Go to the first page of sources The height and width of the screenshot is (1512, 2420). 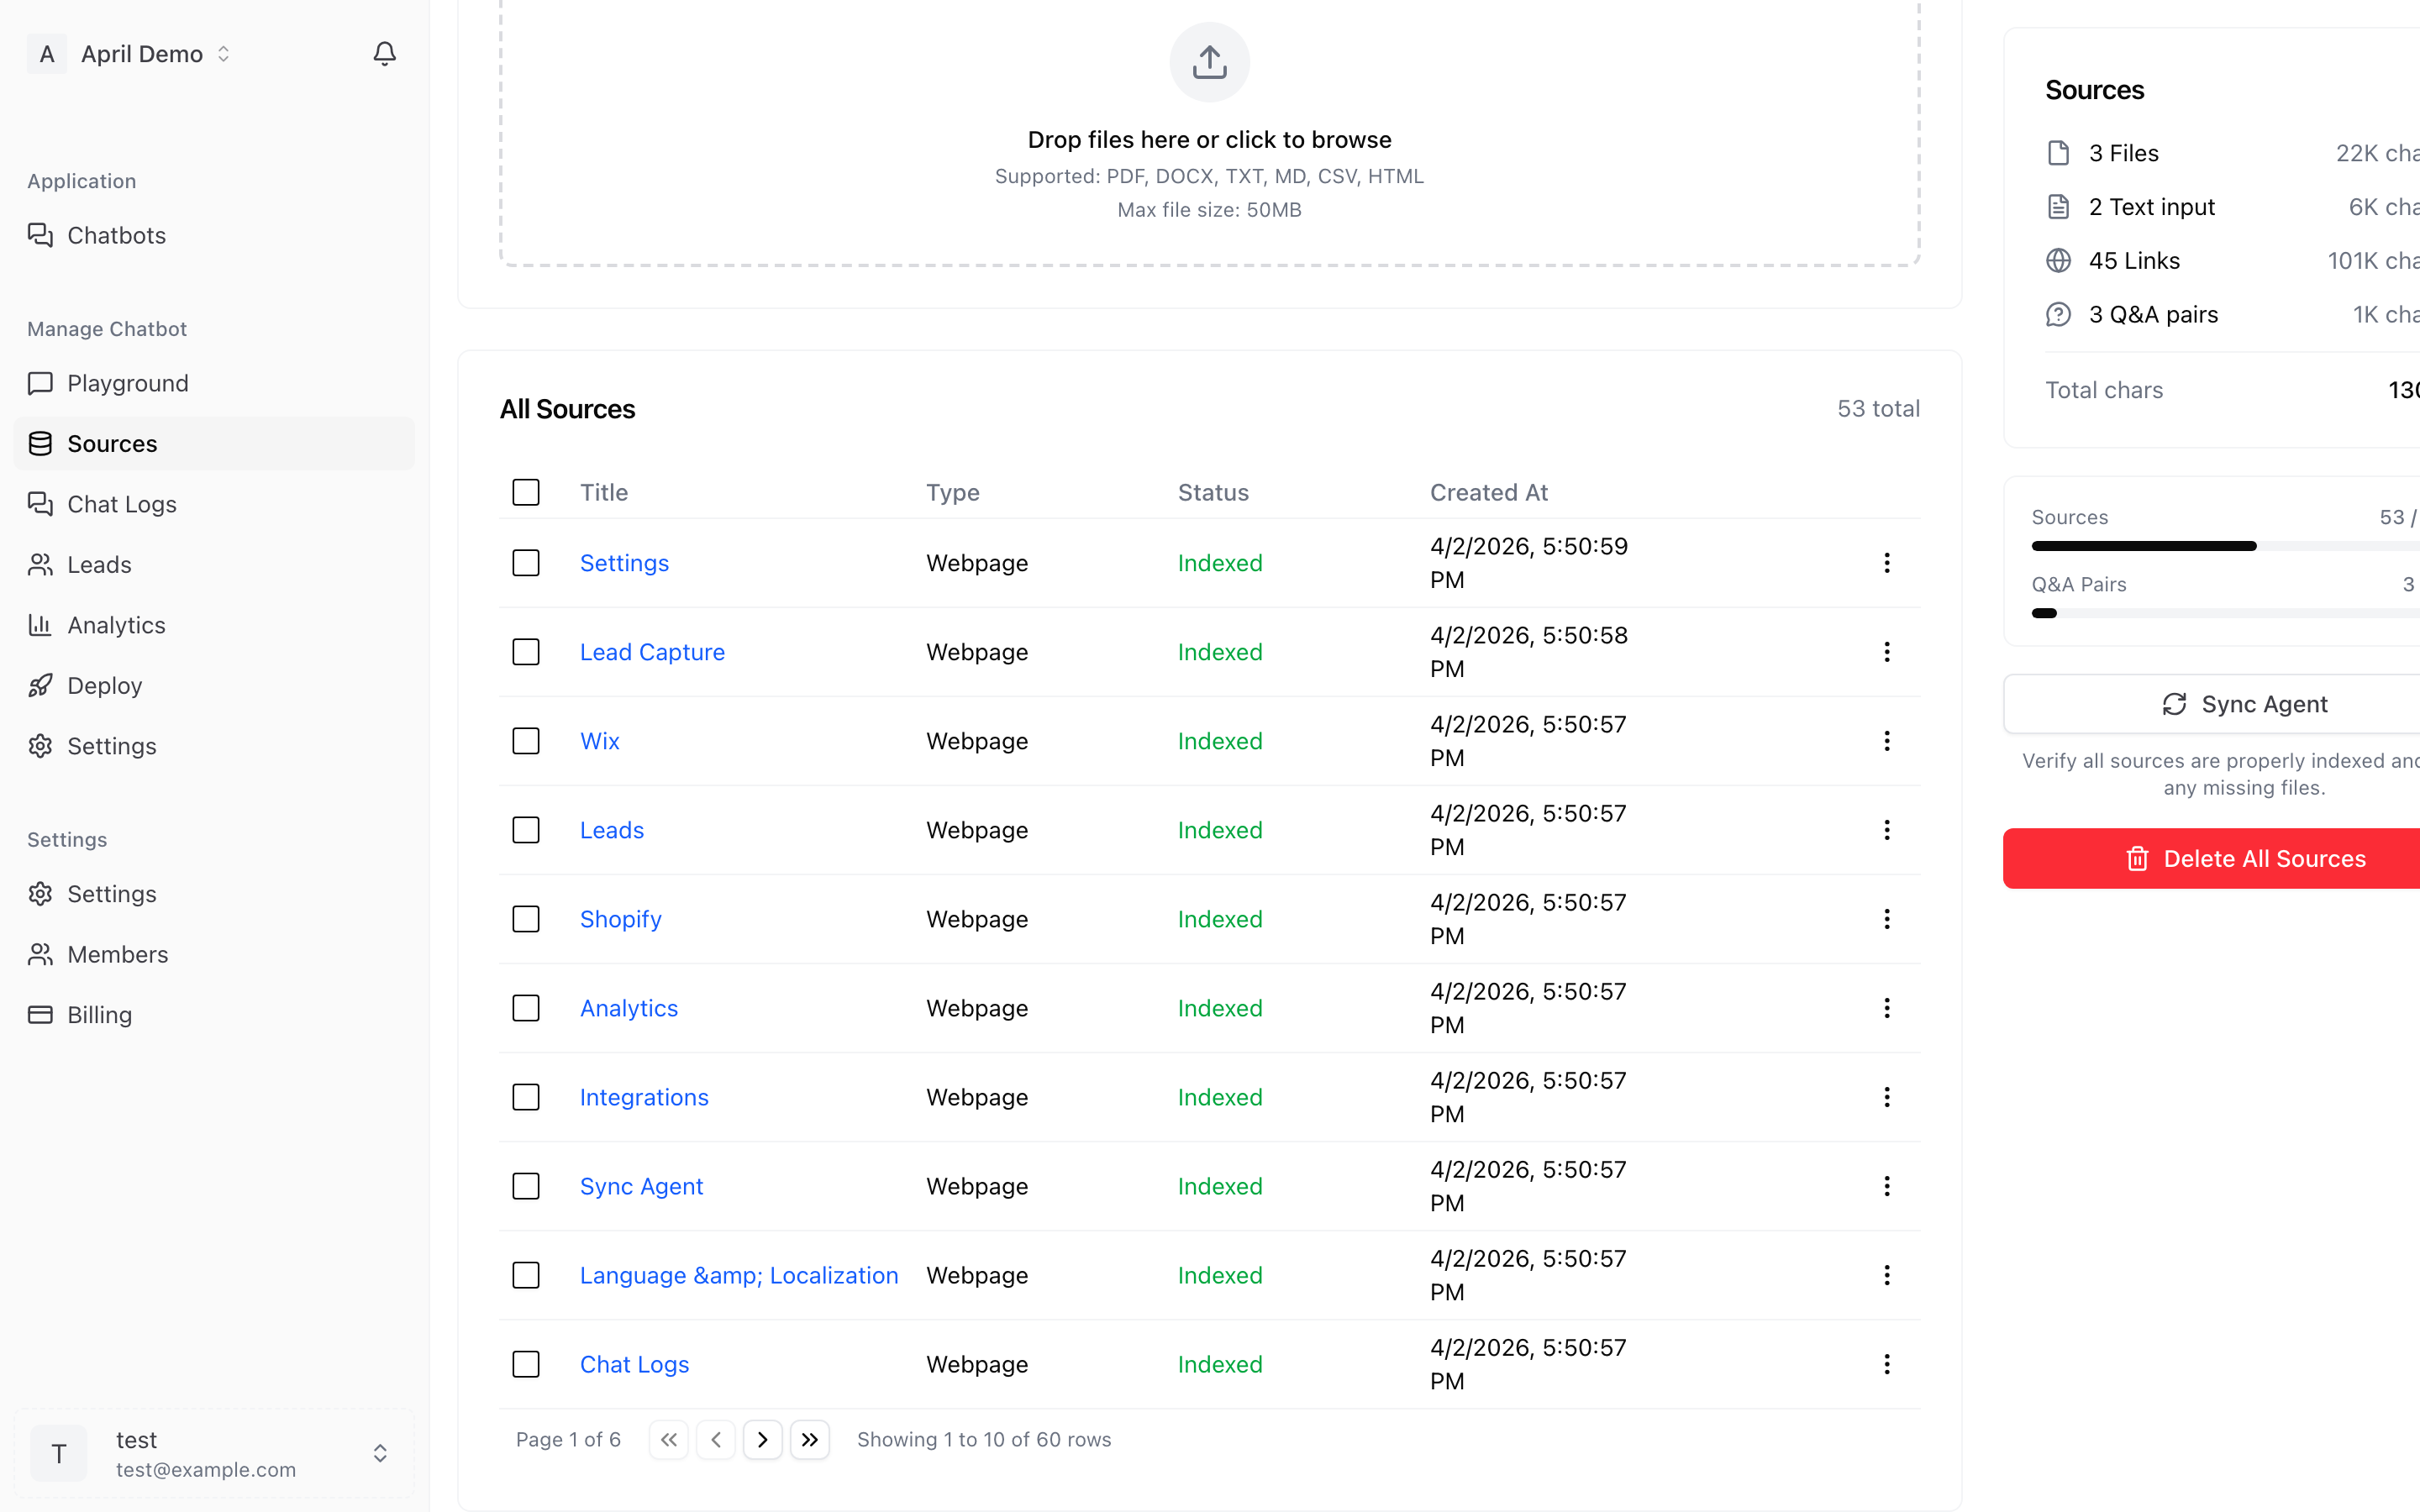coord(668,1440)
